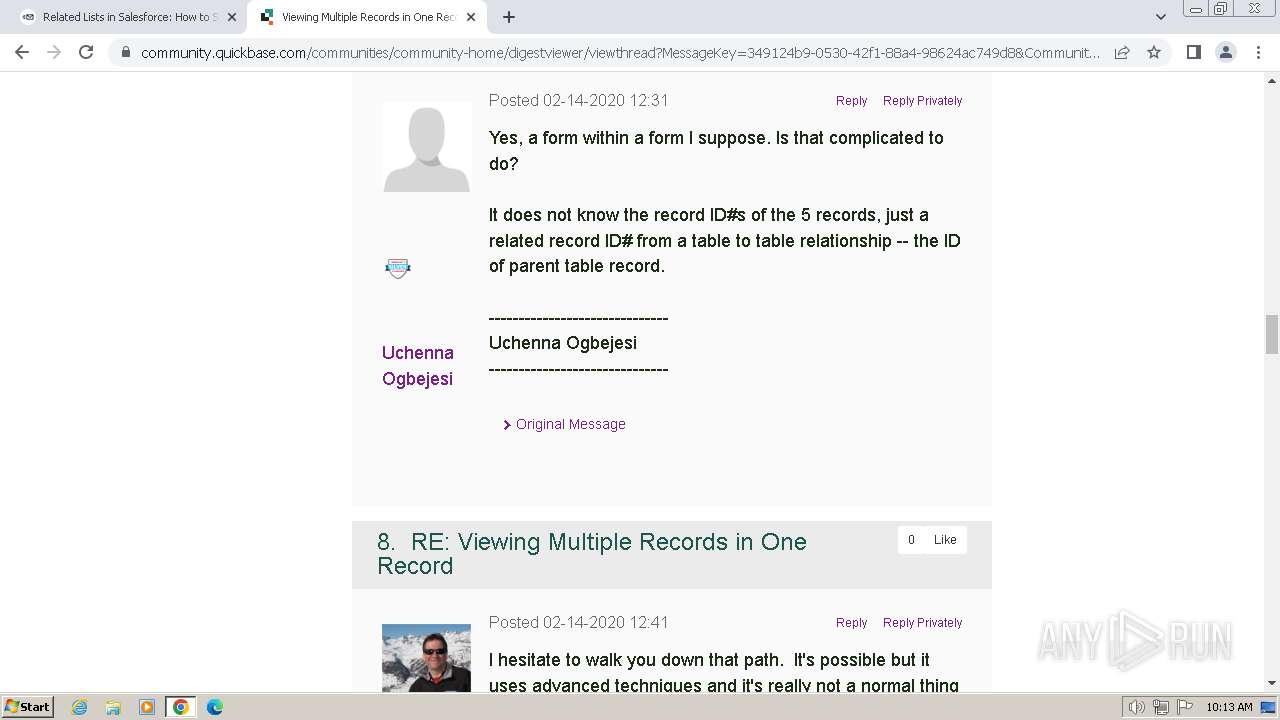Like post number 8

[x=945, y=540]
